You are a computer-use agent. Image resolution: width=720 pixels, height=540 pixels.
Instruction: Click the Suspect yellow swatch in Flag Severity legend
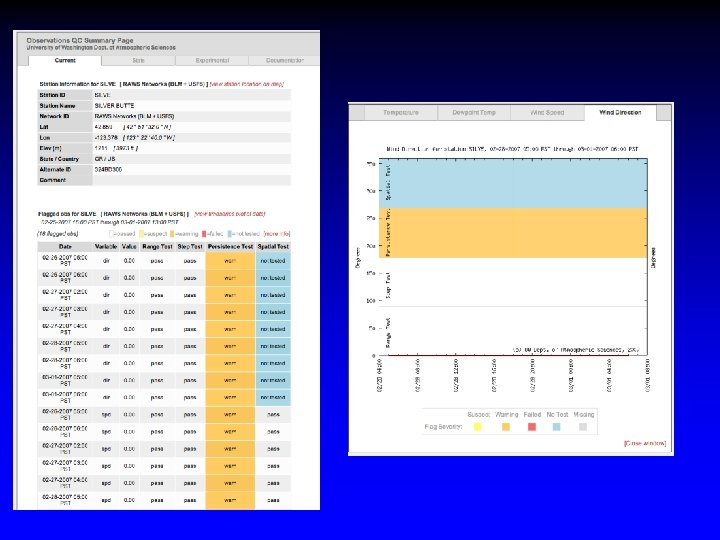pos(478,427)
